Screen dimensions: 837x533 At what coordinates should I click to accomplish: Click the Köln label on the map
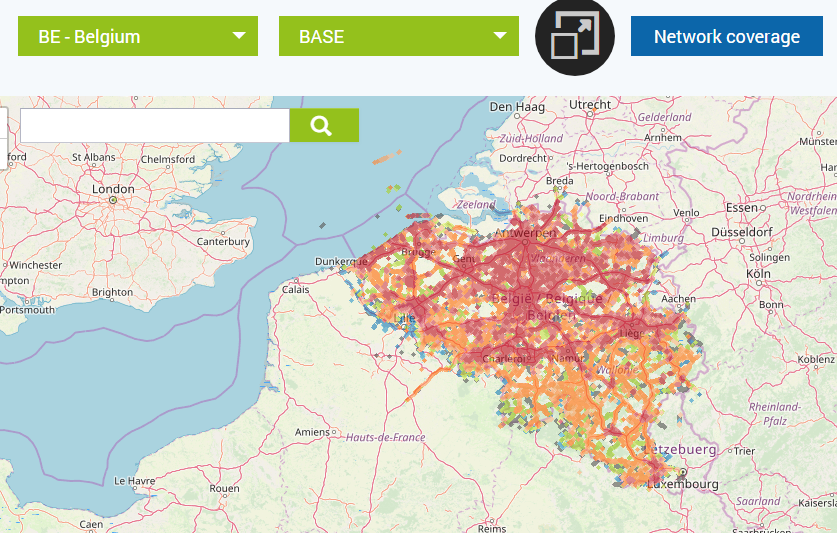click(x=758, y=273)
